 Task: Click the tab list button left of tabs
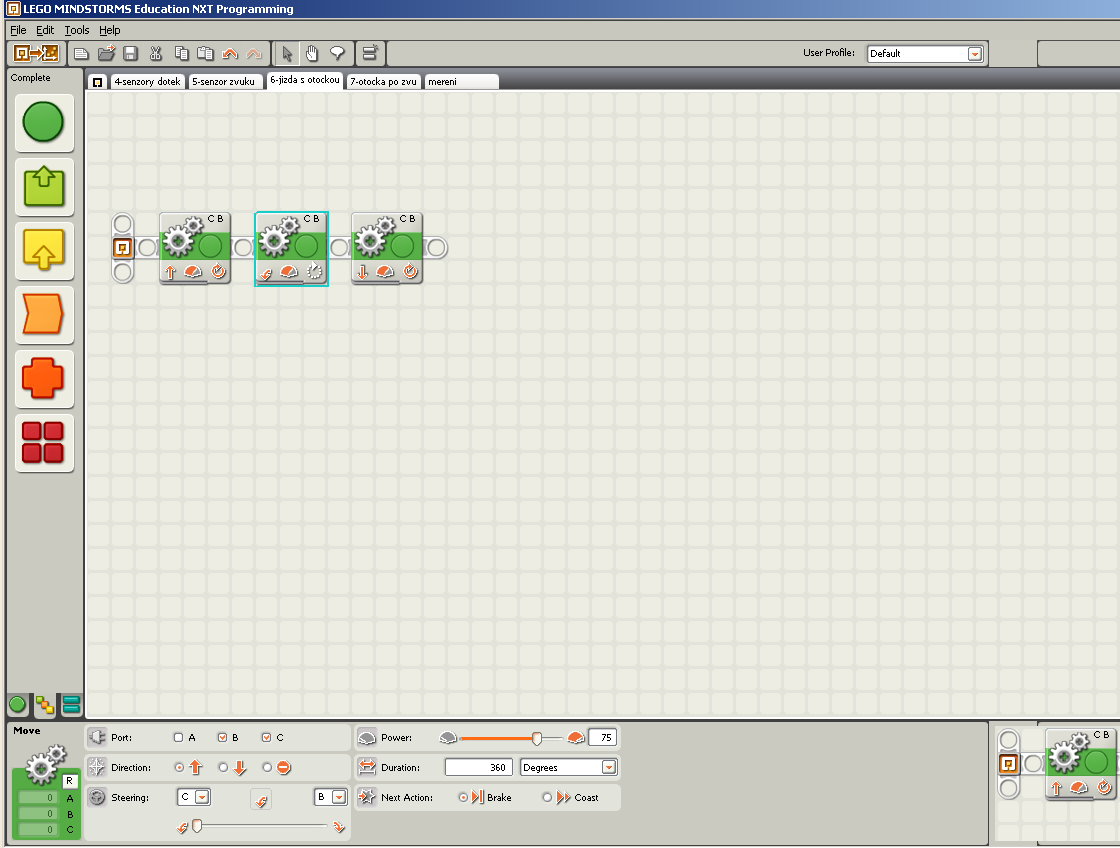(x=98, y=81)
